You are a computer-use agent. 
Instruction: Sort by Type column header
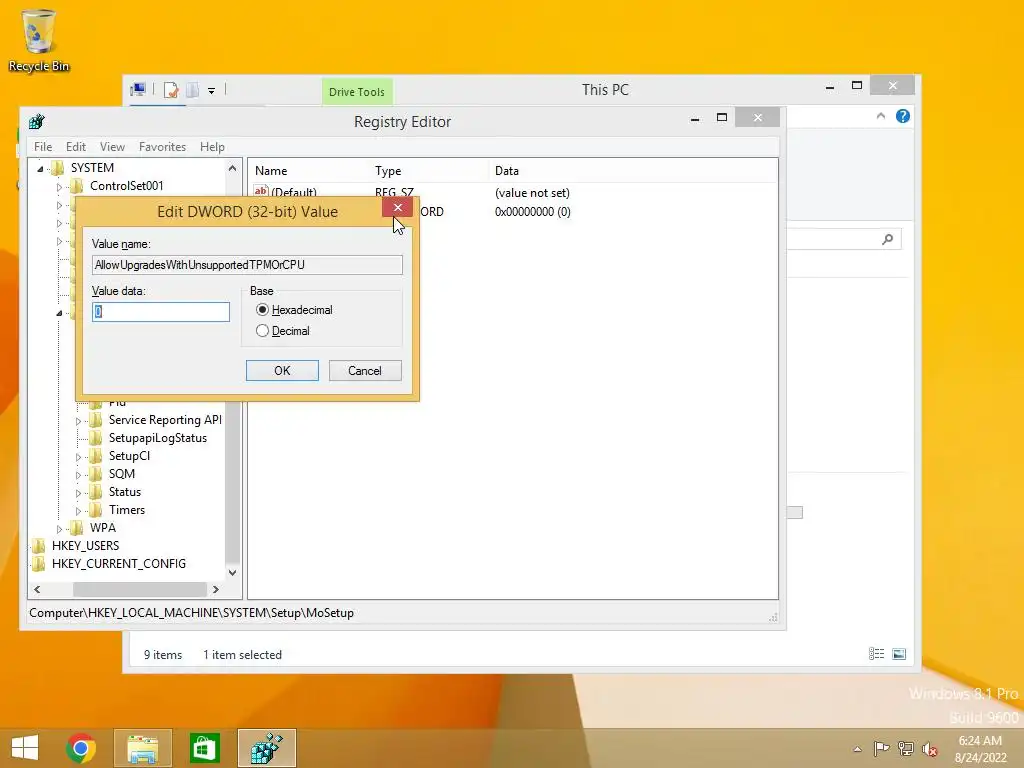(x=388, y=170)
